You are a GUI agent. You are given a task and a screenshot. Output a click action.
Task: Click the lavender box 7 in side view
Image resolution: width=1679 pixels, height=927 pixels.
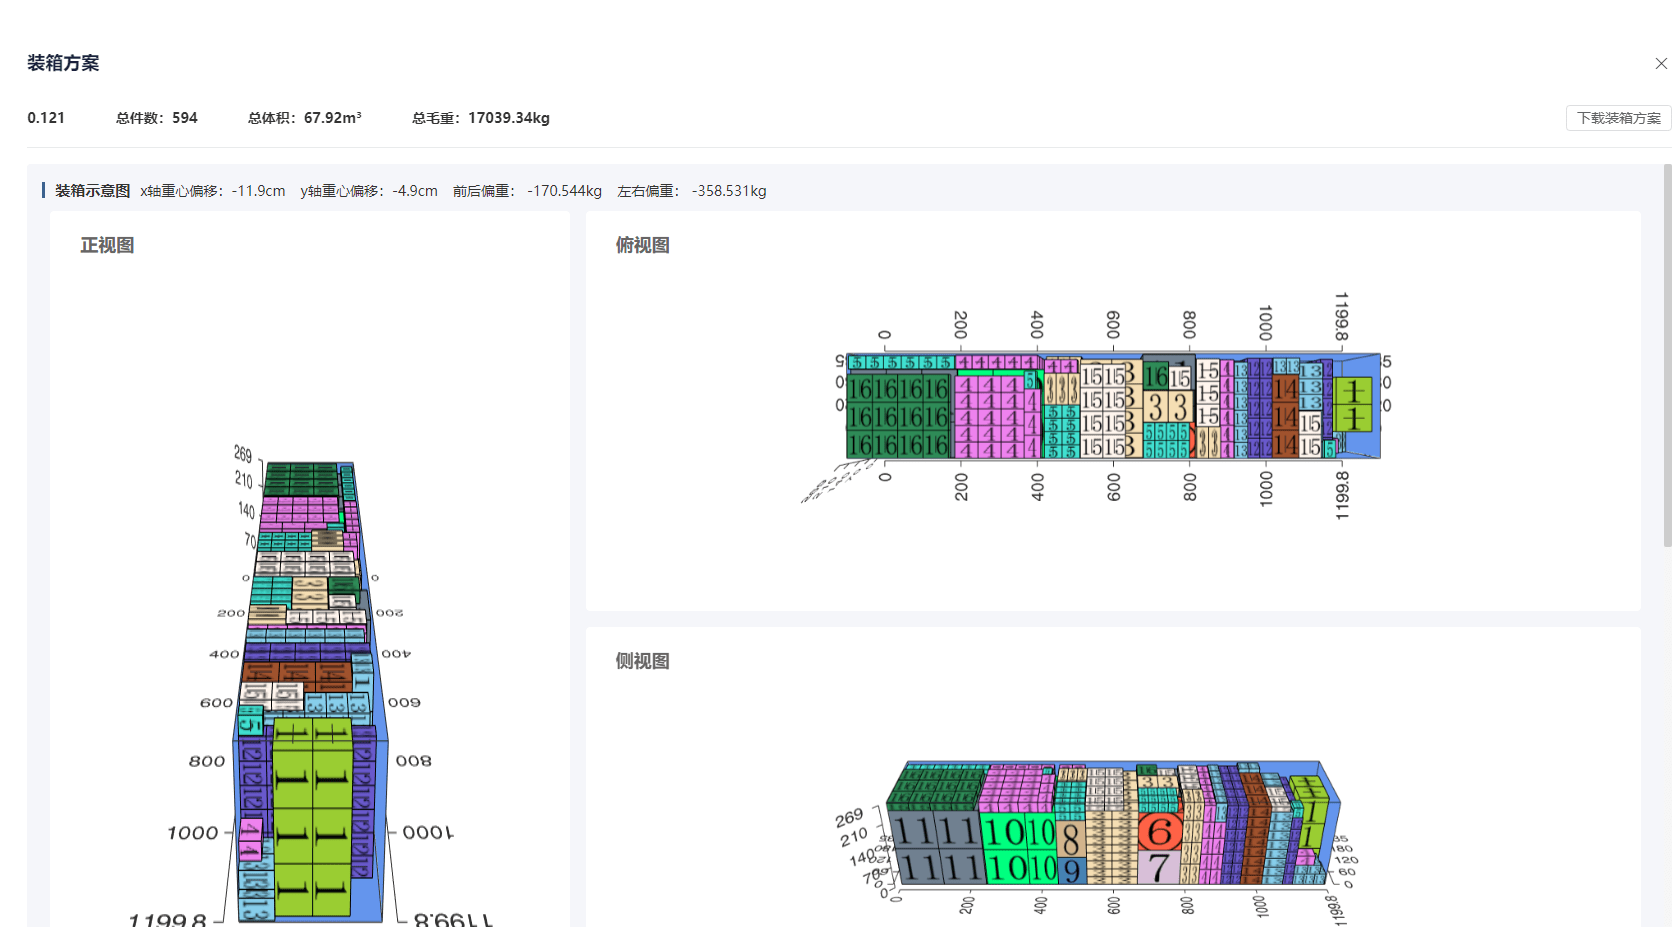pos(1159,866)
